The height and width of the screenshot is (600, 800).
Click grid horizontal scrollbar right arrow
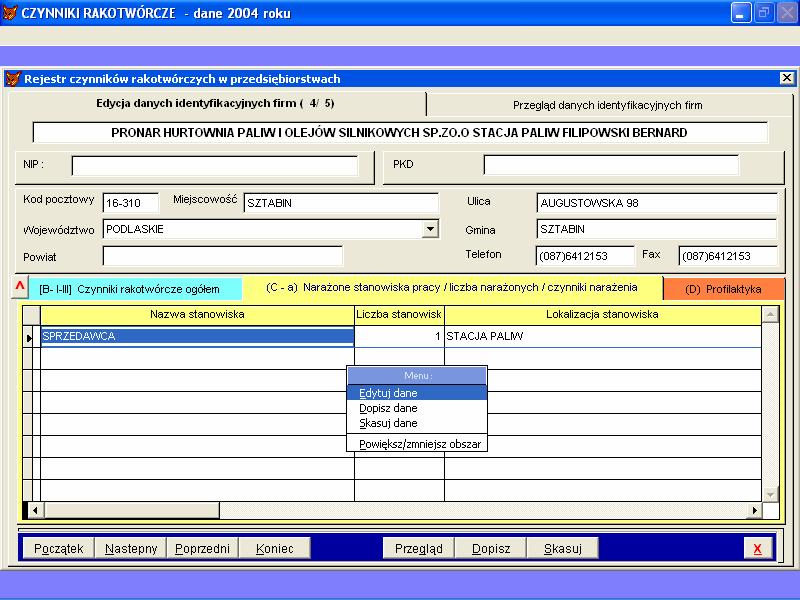[755, 510]
